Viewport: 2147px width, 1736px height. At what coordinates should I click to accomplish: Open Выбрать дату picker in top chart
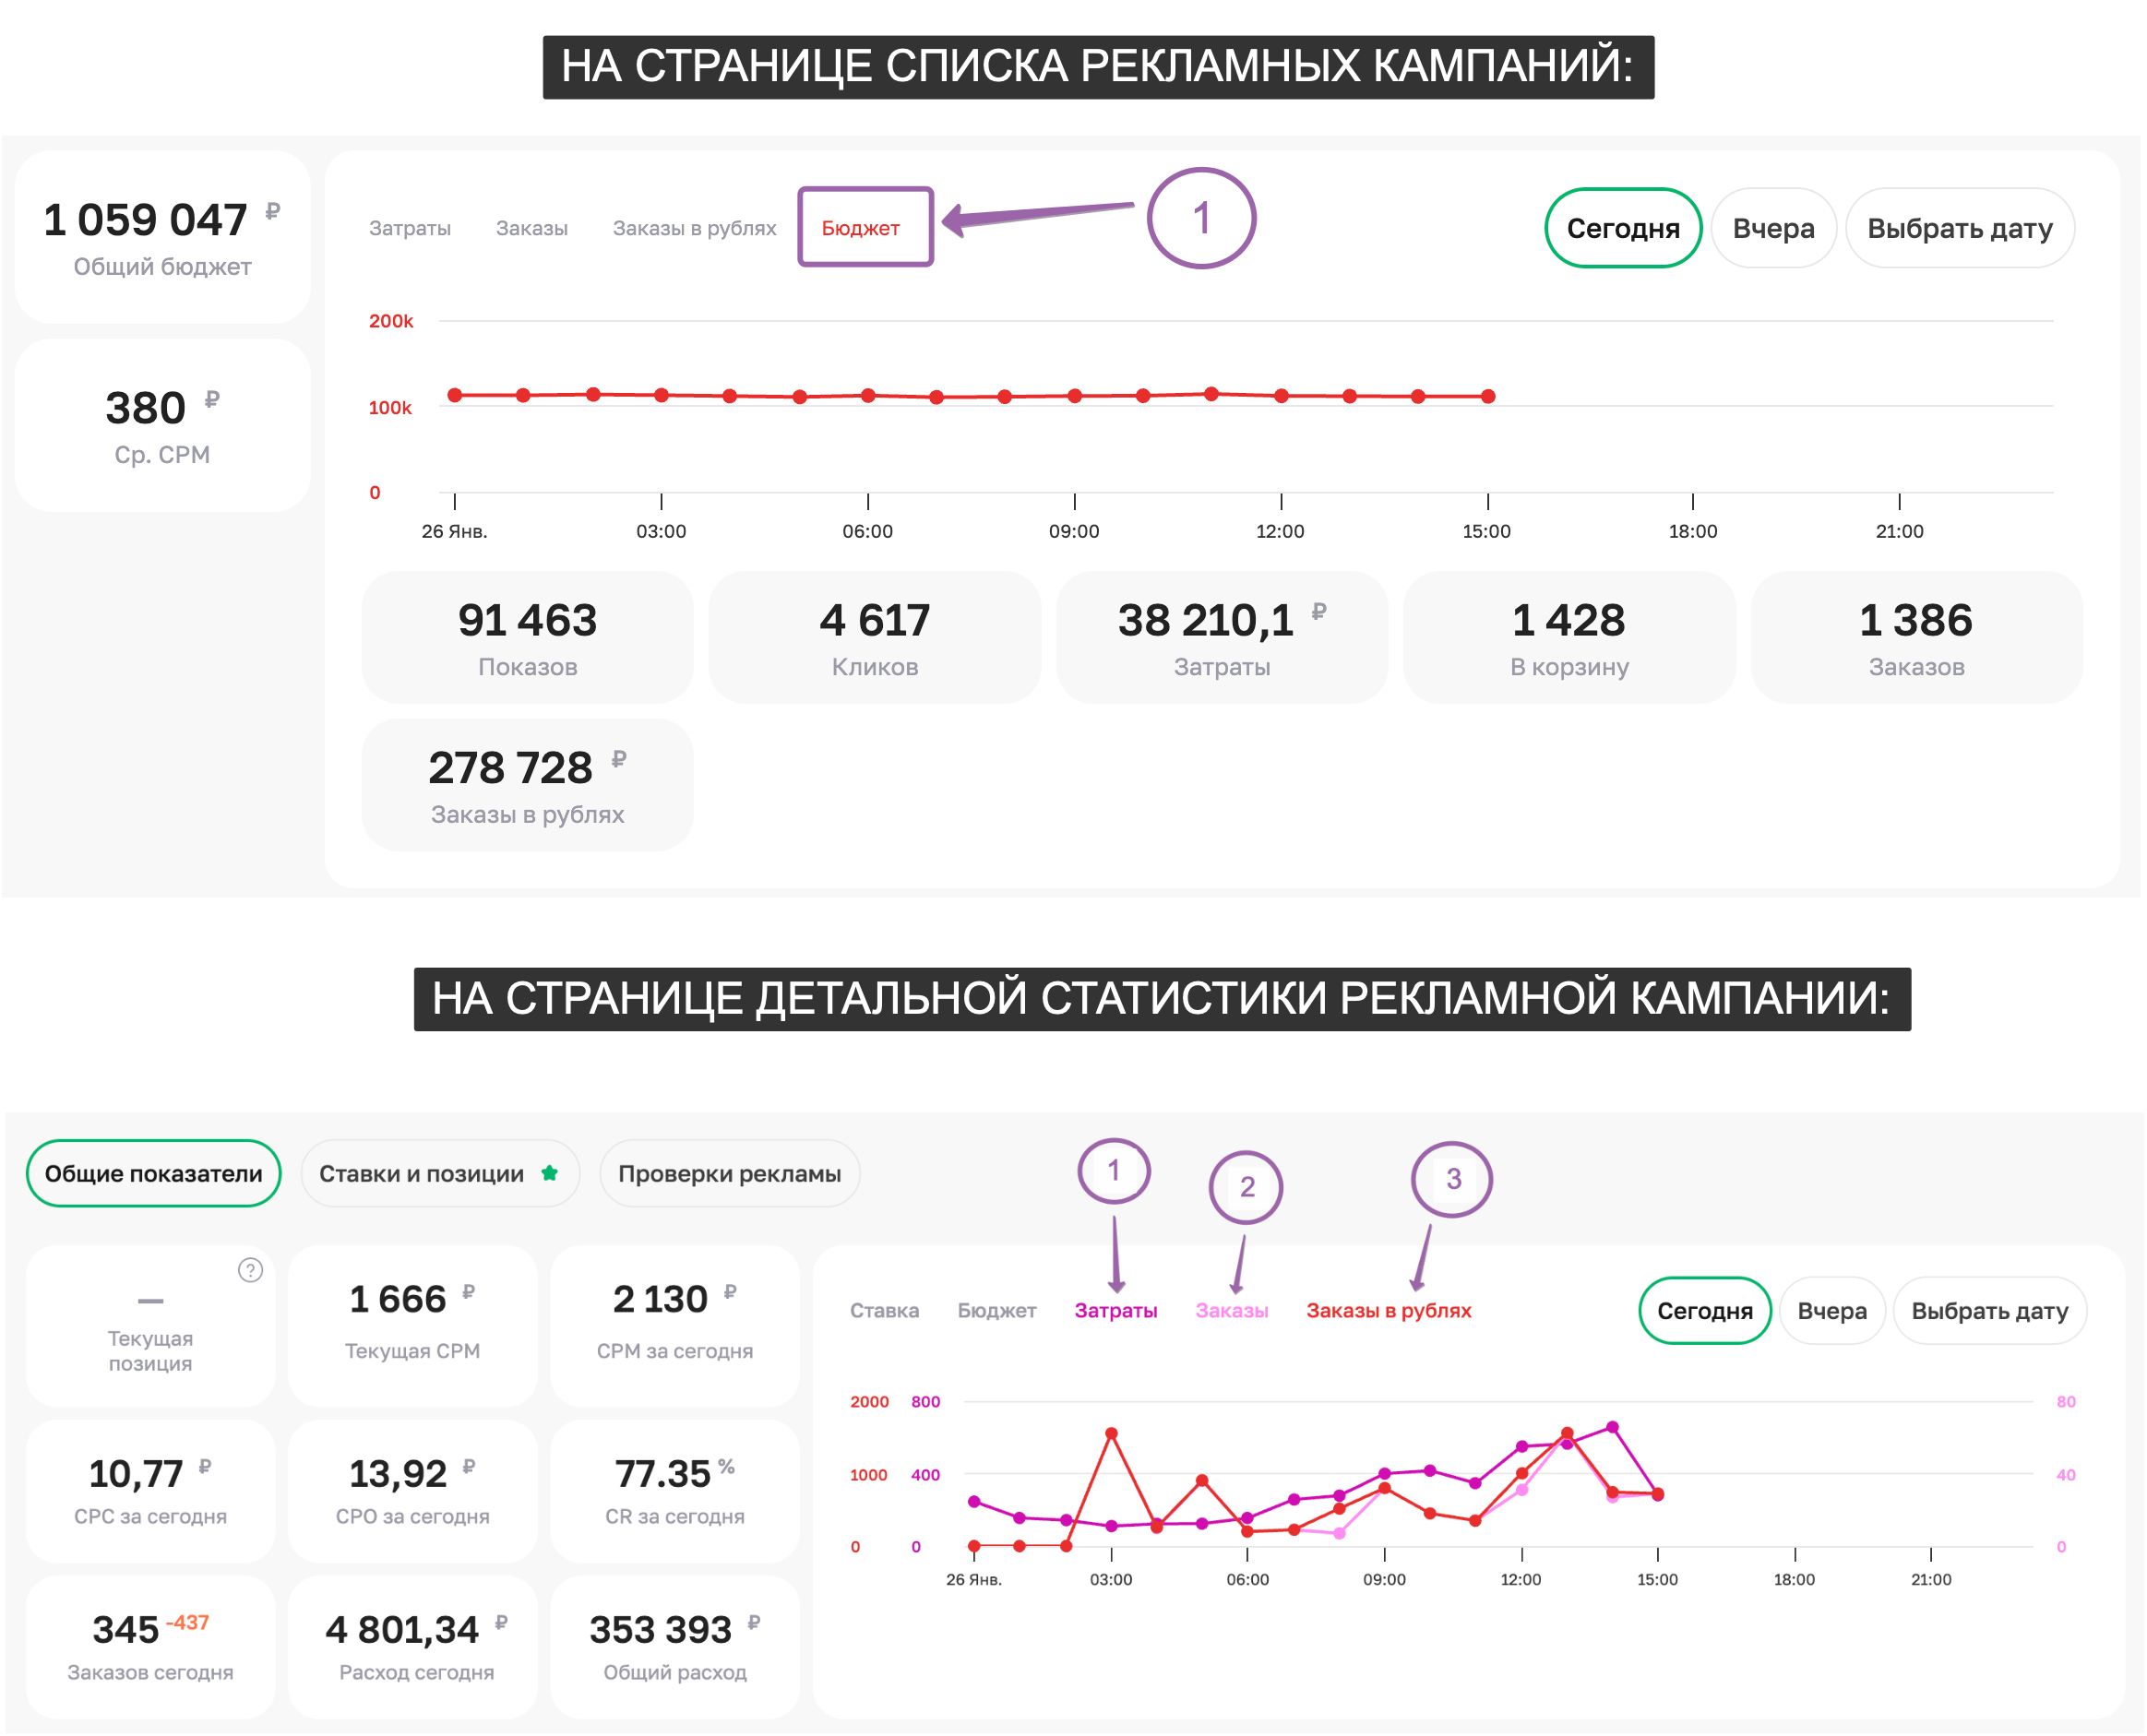1958,228
